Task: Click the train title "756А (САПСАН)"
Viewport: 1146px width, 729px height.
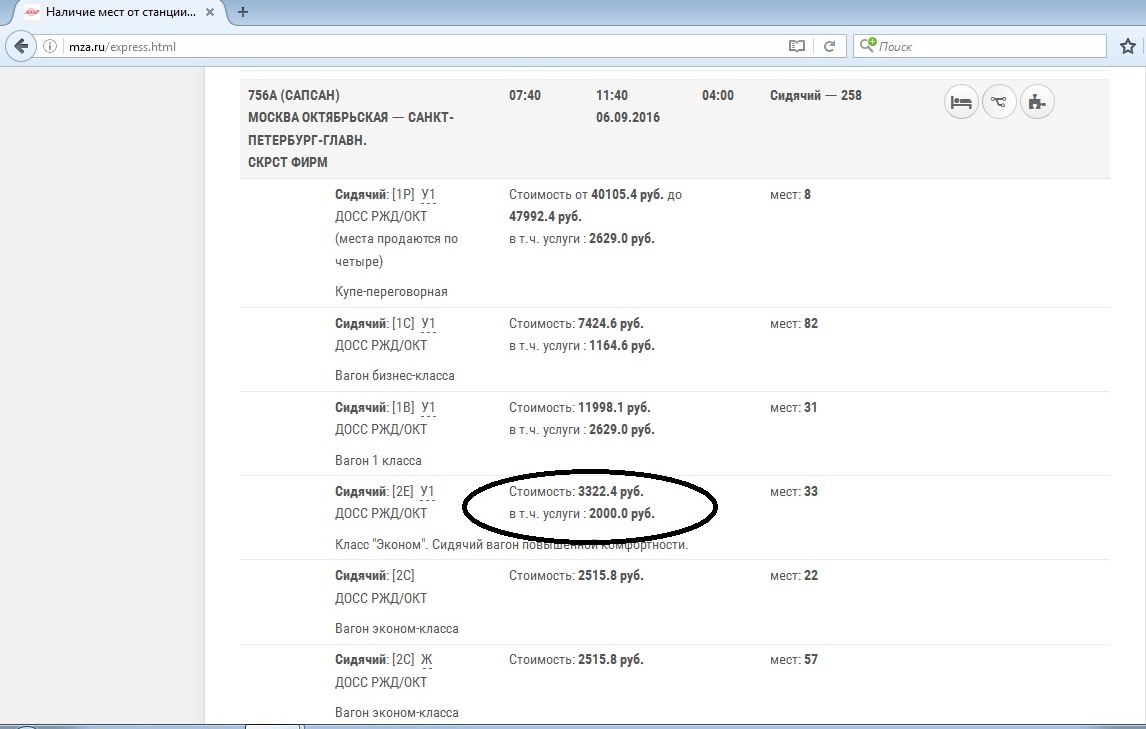Action: click(294, 96)
